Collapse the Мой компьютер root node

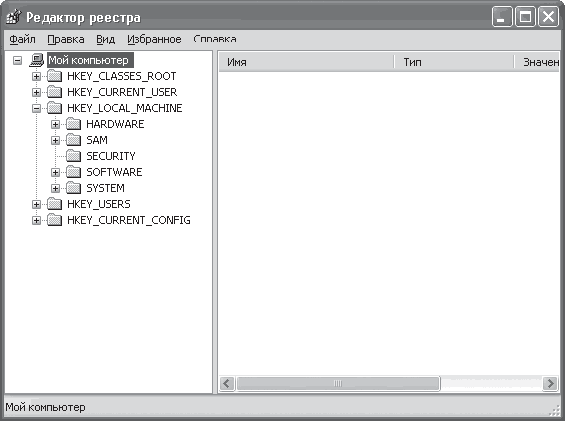click(x=17, y=60)
